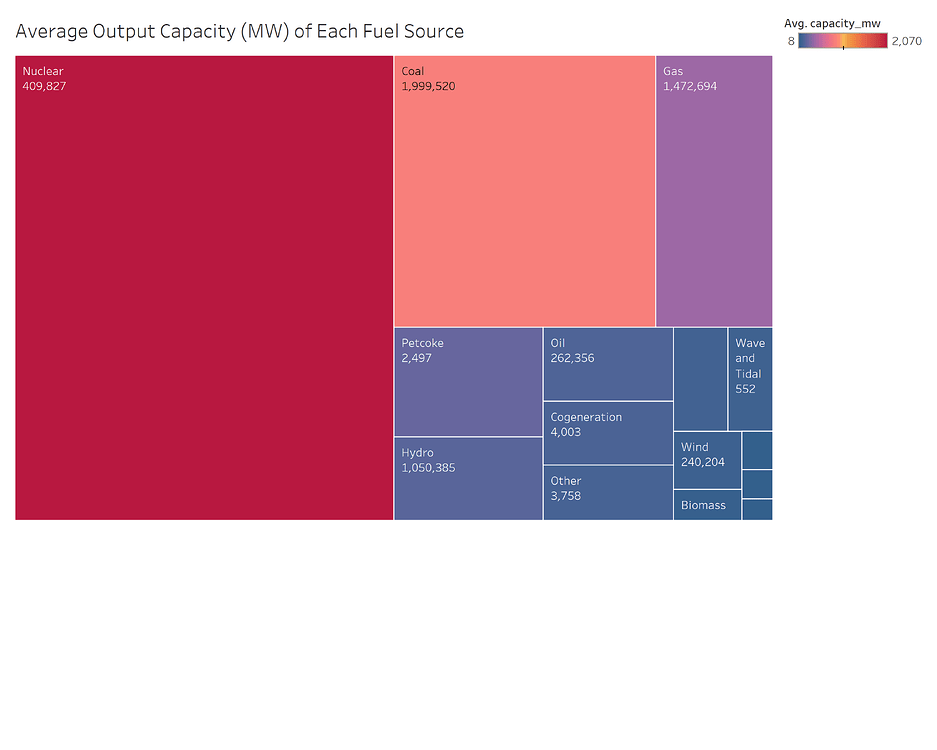The image size is (937, 750).
Task: Select the purple Gas tile
Action: (x=714, y=191)
